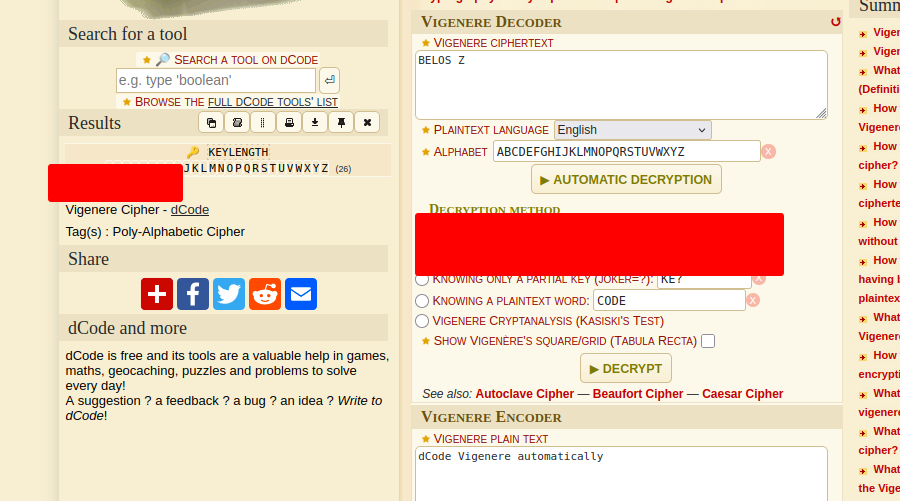Clear results with the X icon

(x=367, y=122)
